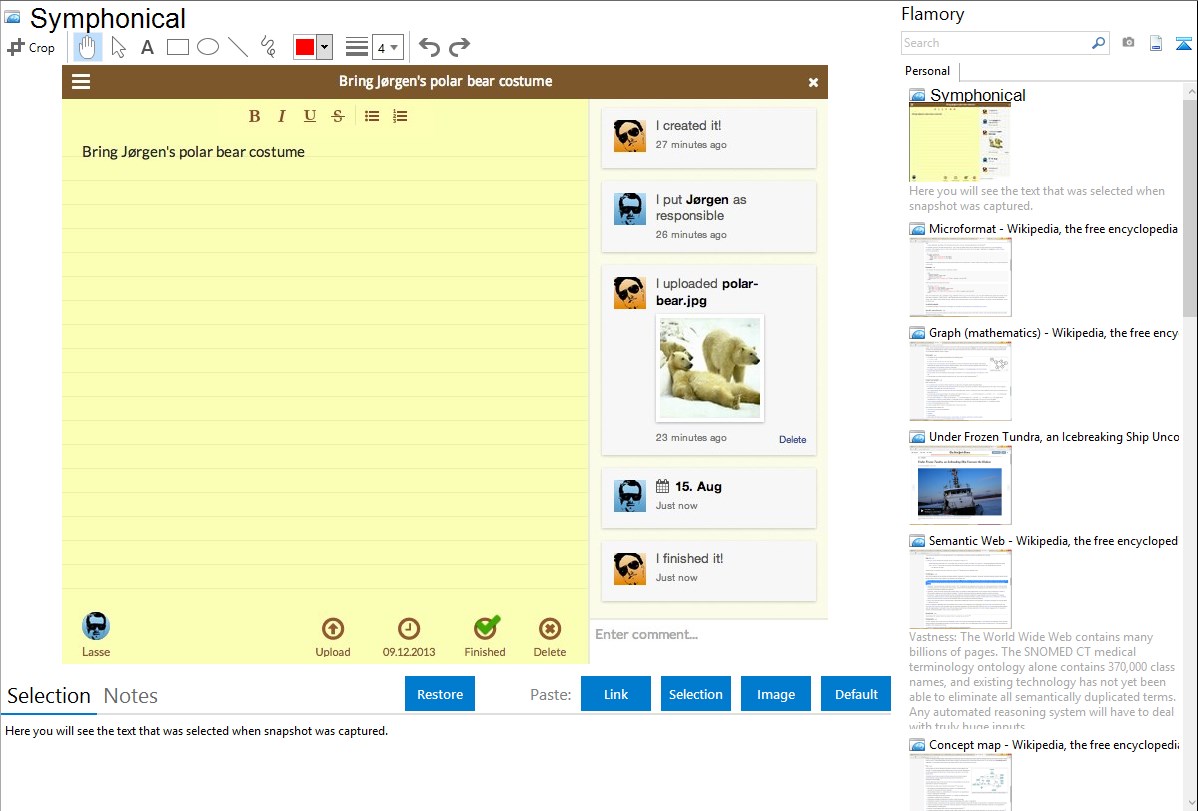
Task: Pick the ellipse shape tool
Action: coord(207,47)
